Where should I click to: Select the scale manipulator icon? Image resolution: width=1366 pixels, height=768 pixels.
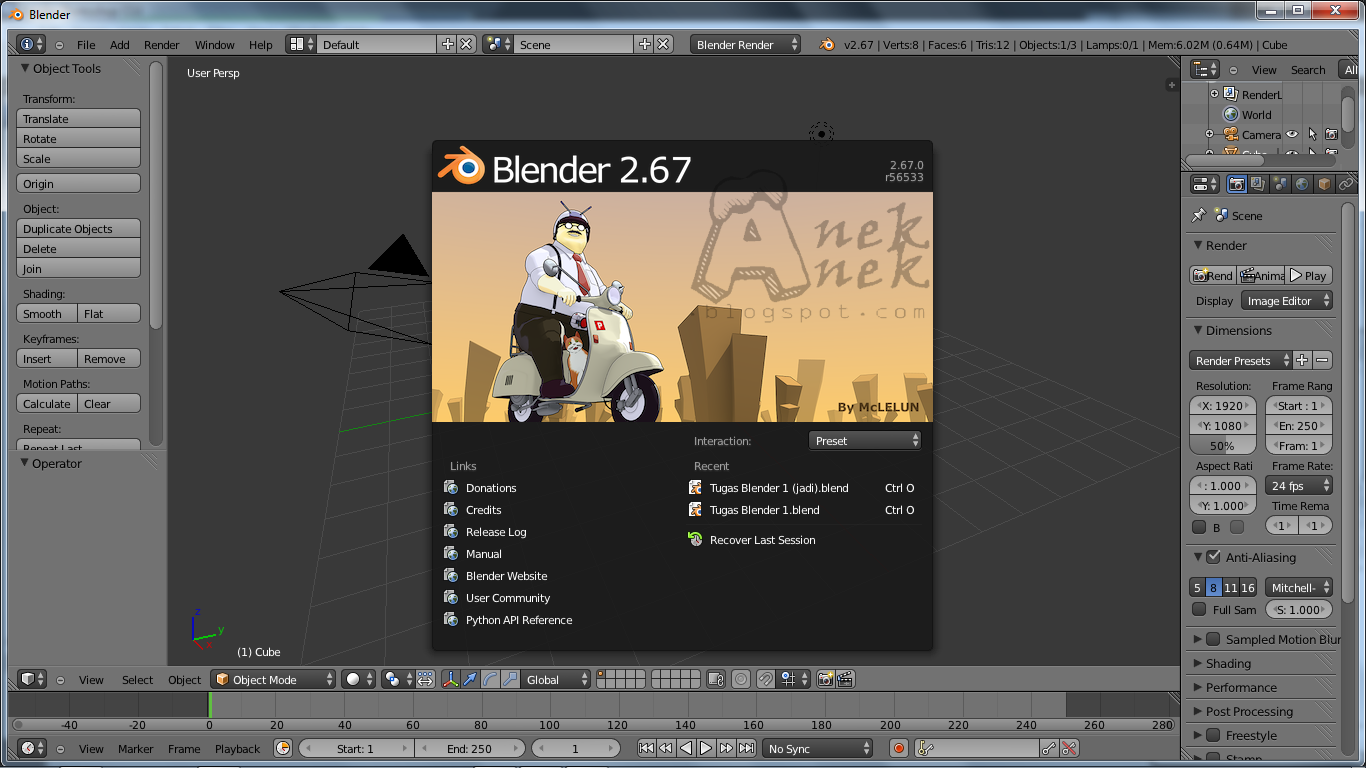coord(511,679)
